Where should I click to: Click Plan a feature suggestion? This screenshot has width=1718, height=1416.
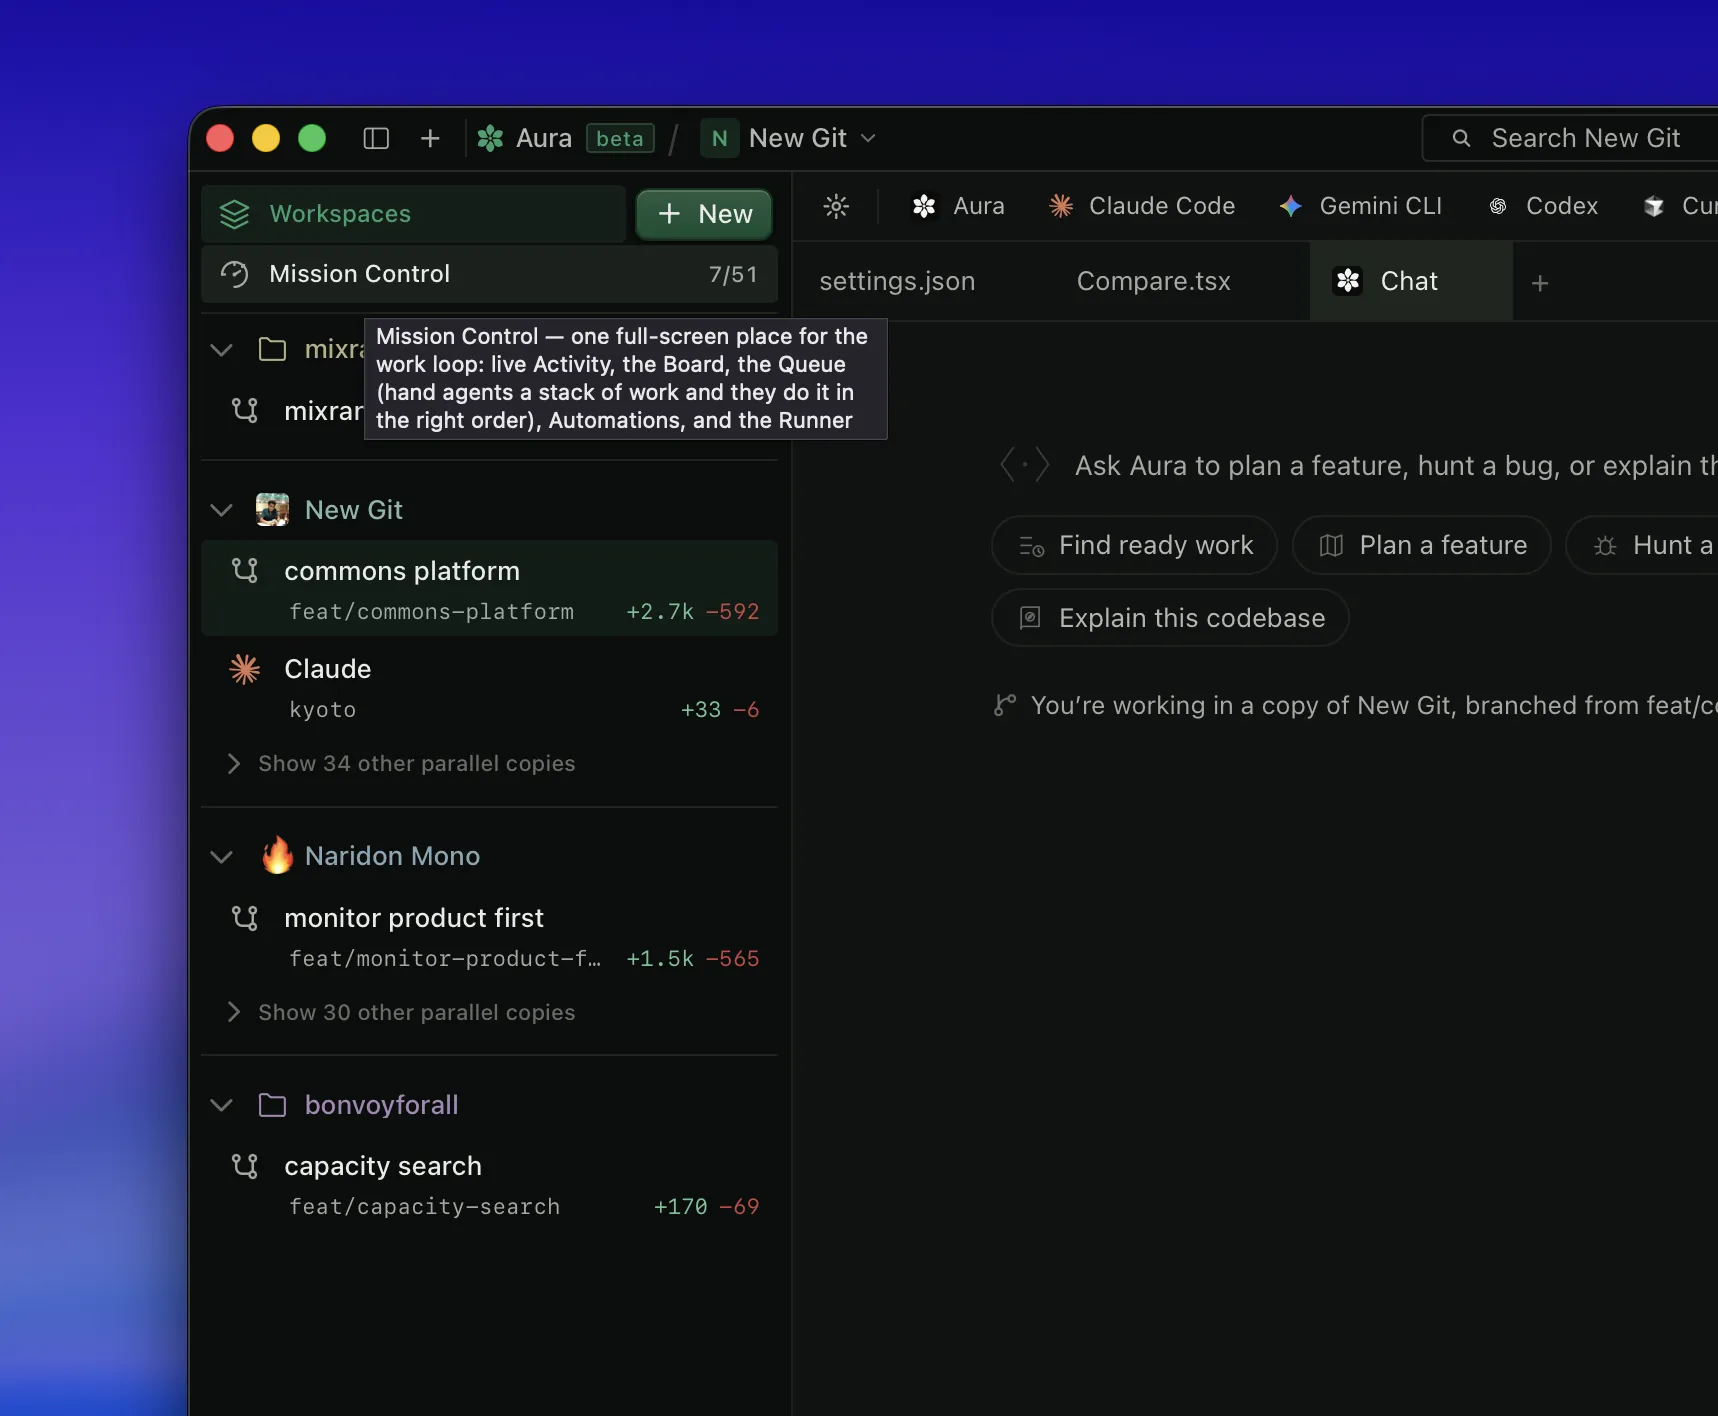(1421, 545)
